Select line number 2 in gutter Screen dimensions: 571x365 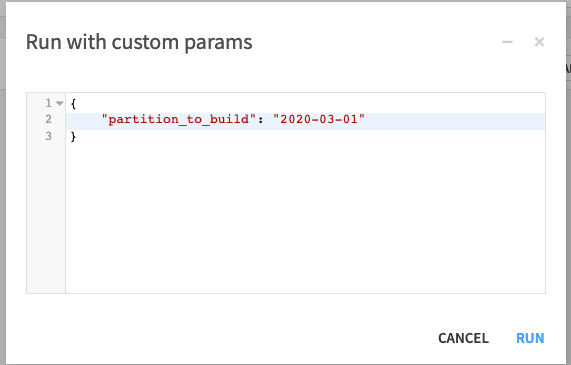pyautogui.click(x=48, y=119)
